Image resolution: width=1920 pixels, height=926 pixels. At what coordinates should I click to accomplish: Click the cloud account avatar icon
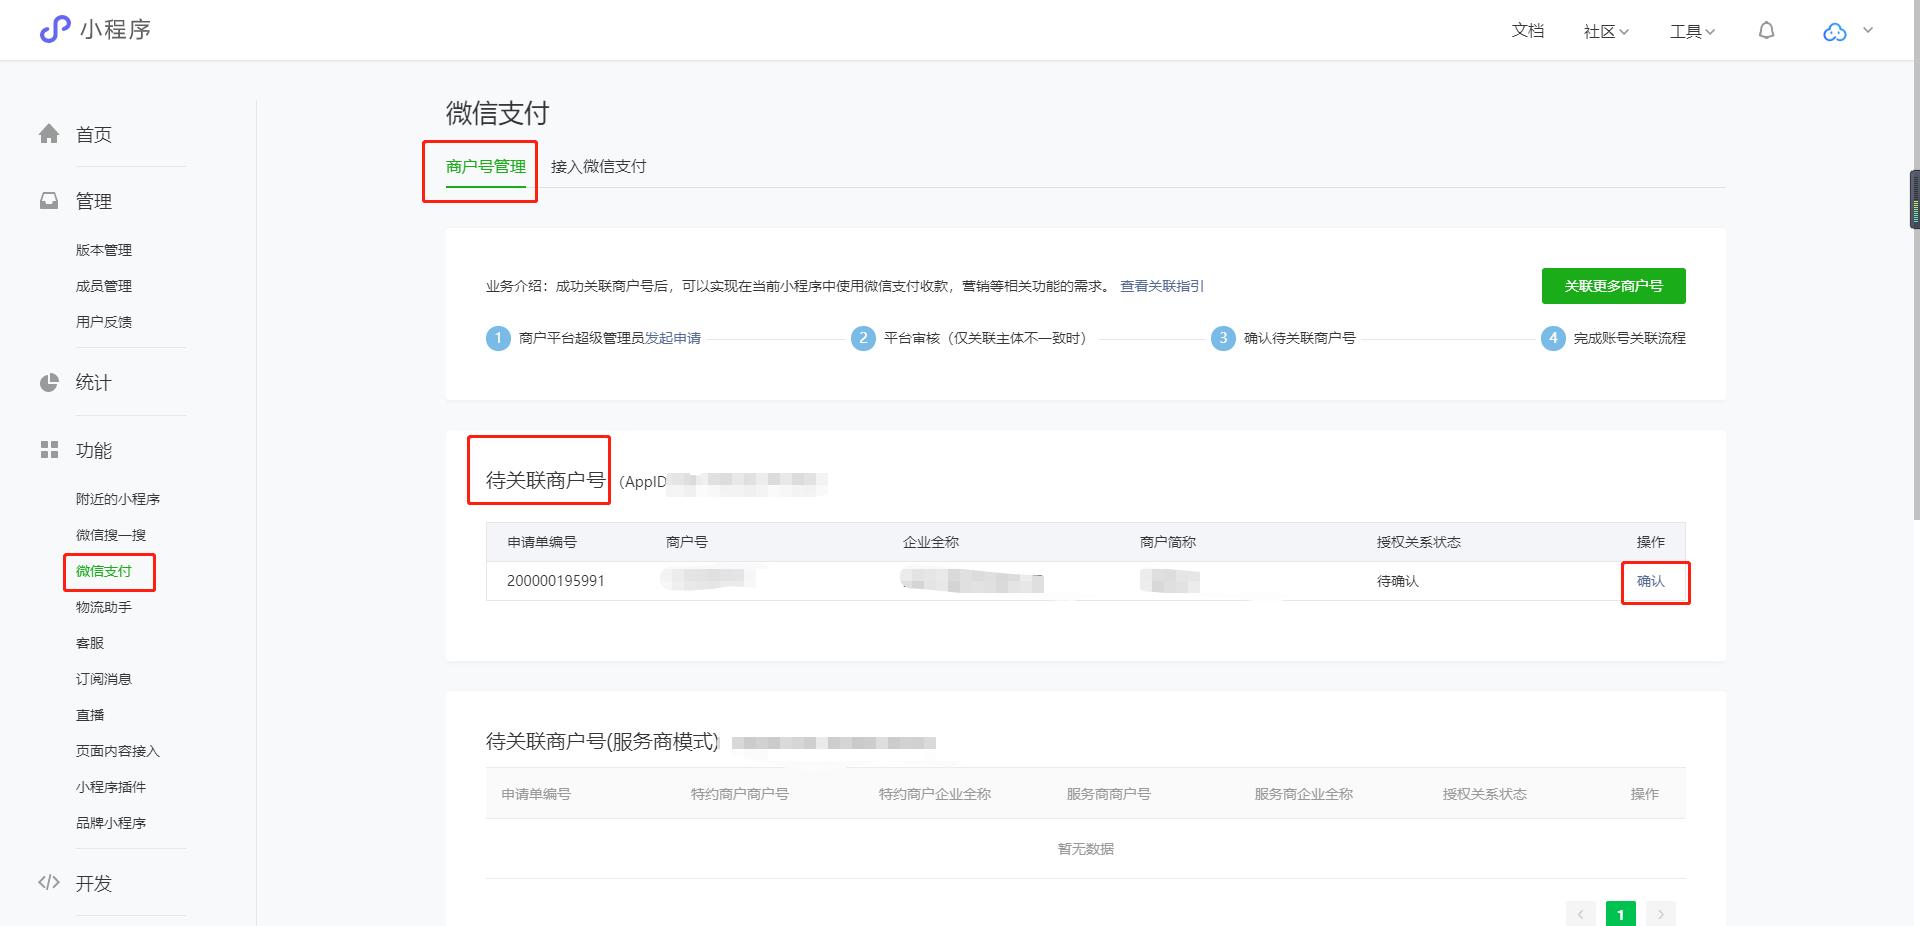[x=1834, y=32]
